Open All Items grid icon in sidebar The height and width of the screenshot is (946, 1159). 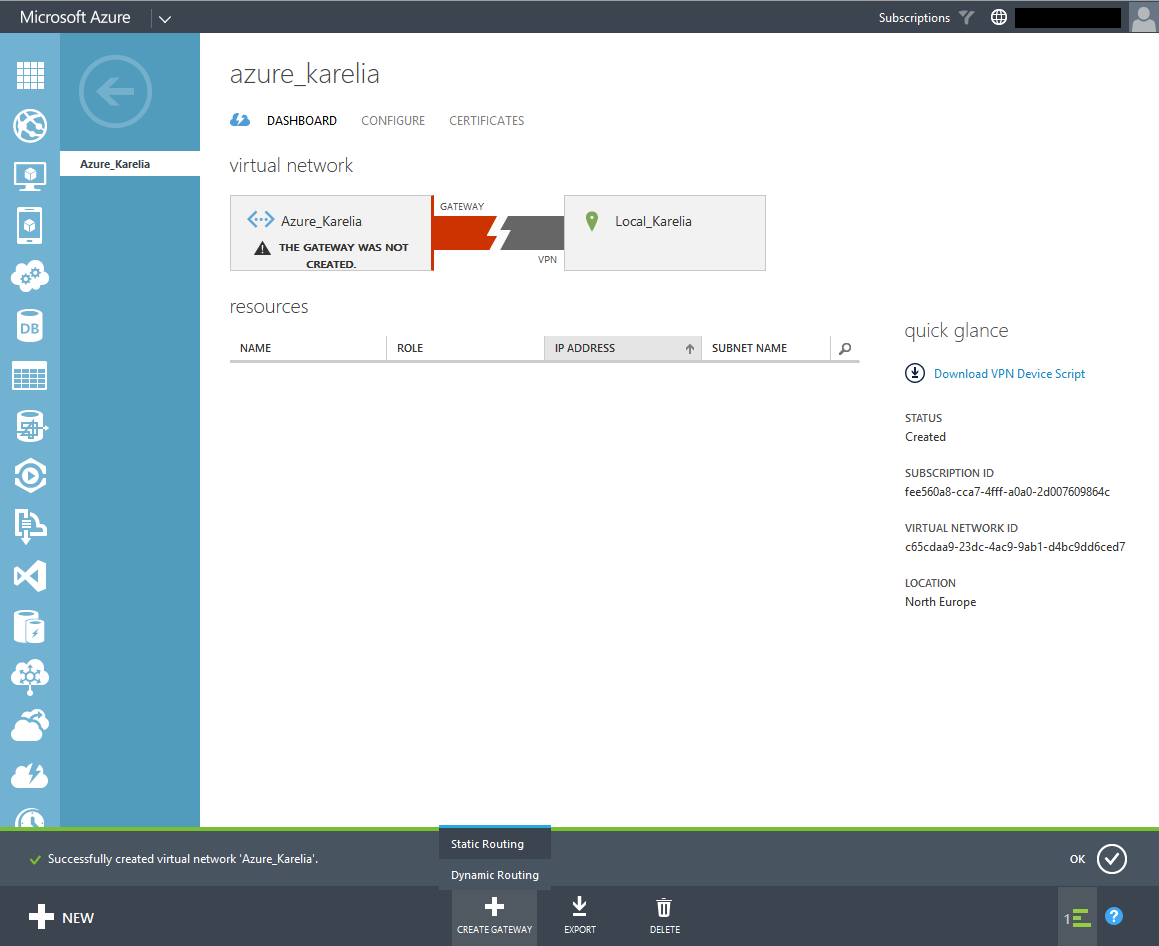click(x=30, y=75)
